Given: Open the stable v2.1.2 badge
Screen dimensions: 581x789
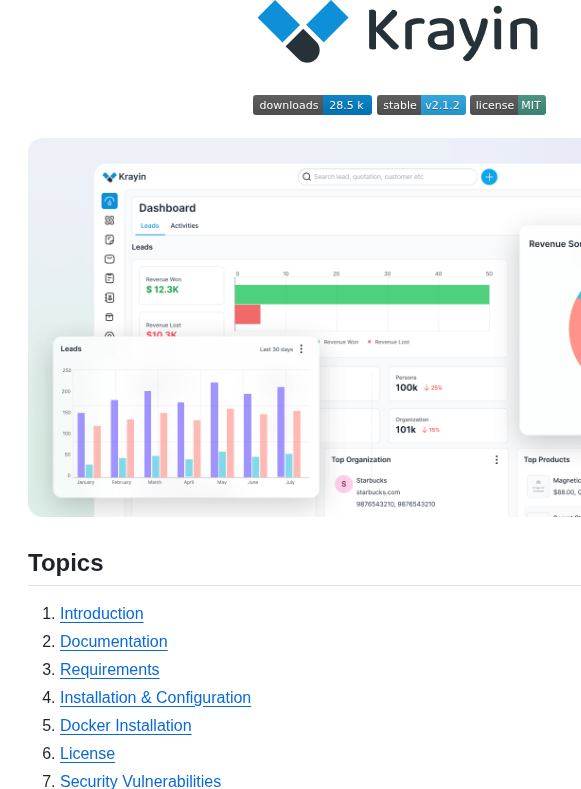Looking at the screenshot, I should (421, 105).
